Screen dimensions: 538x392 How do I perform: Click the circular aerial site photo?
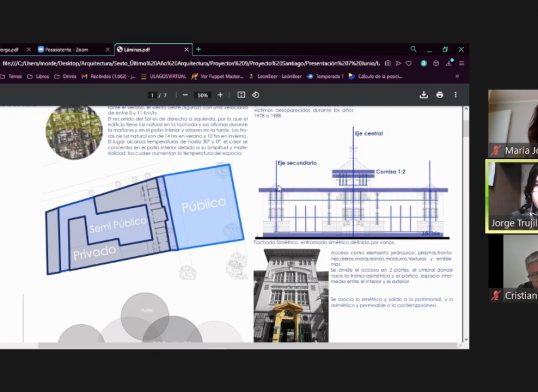(x=74, y=131)
